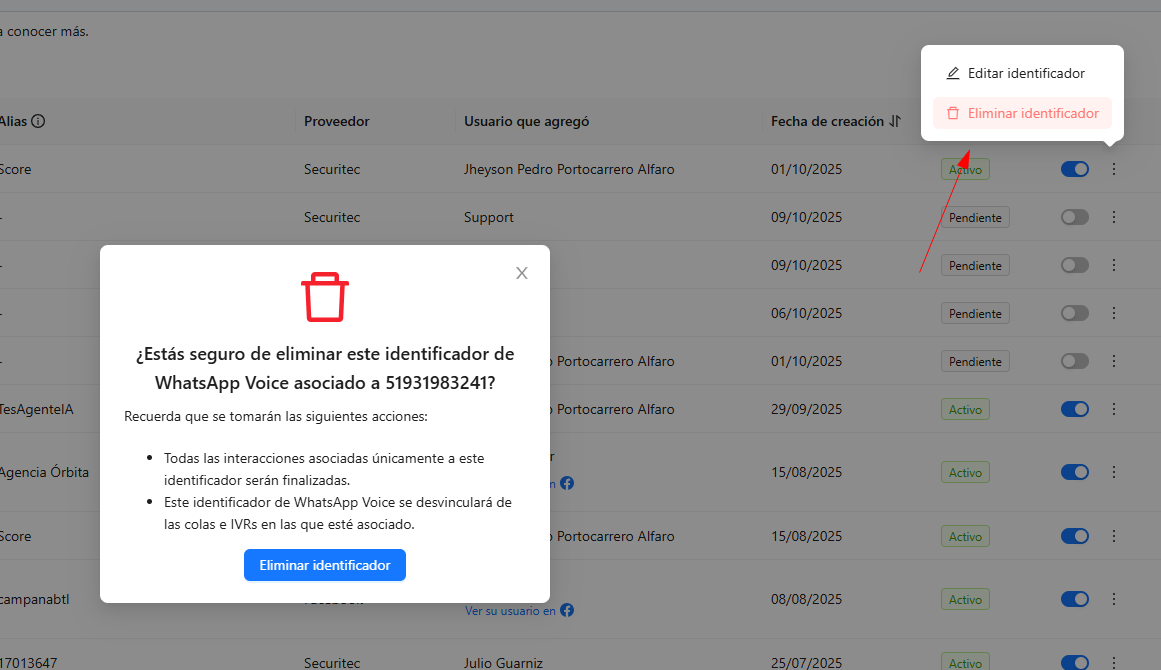
Task: Click the pencil icon in Editar identificador
Action: [x=953, y=73]
